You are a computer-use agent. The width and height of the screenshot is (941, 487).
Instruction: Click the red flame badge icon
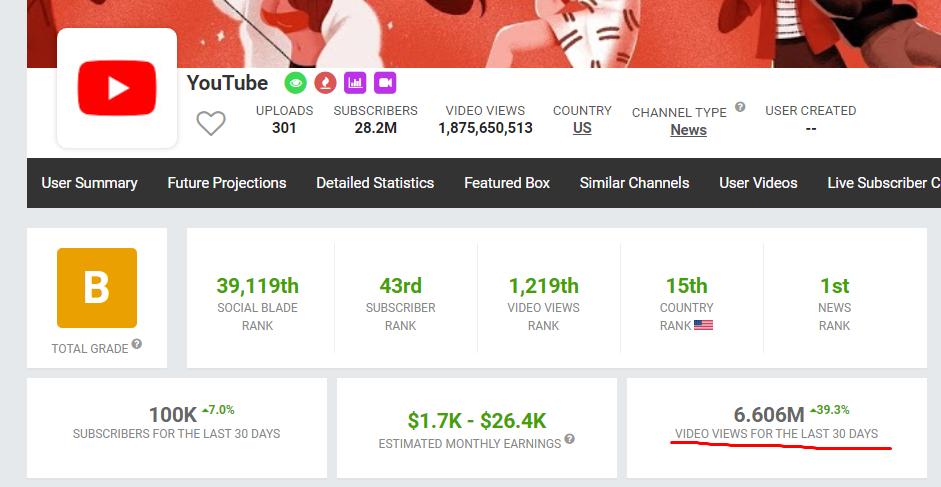[325, 83]
